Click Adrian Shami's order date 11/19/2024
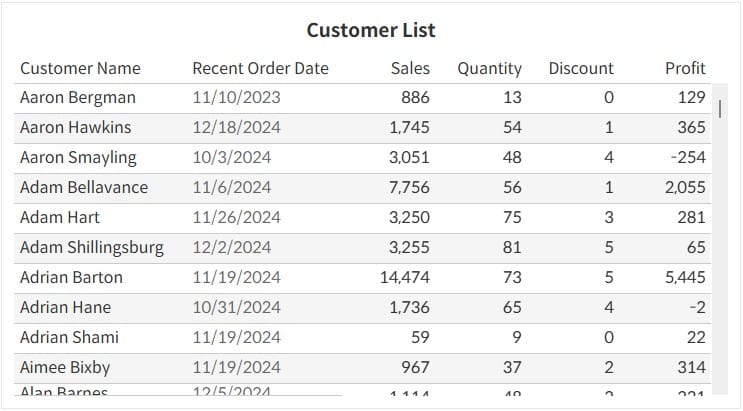This screenshot has height=411, width=743. (x=237, y=338)
